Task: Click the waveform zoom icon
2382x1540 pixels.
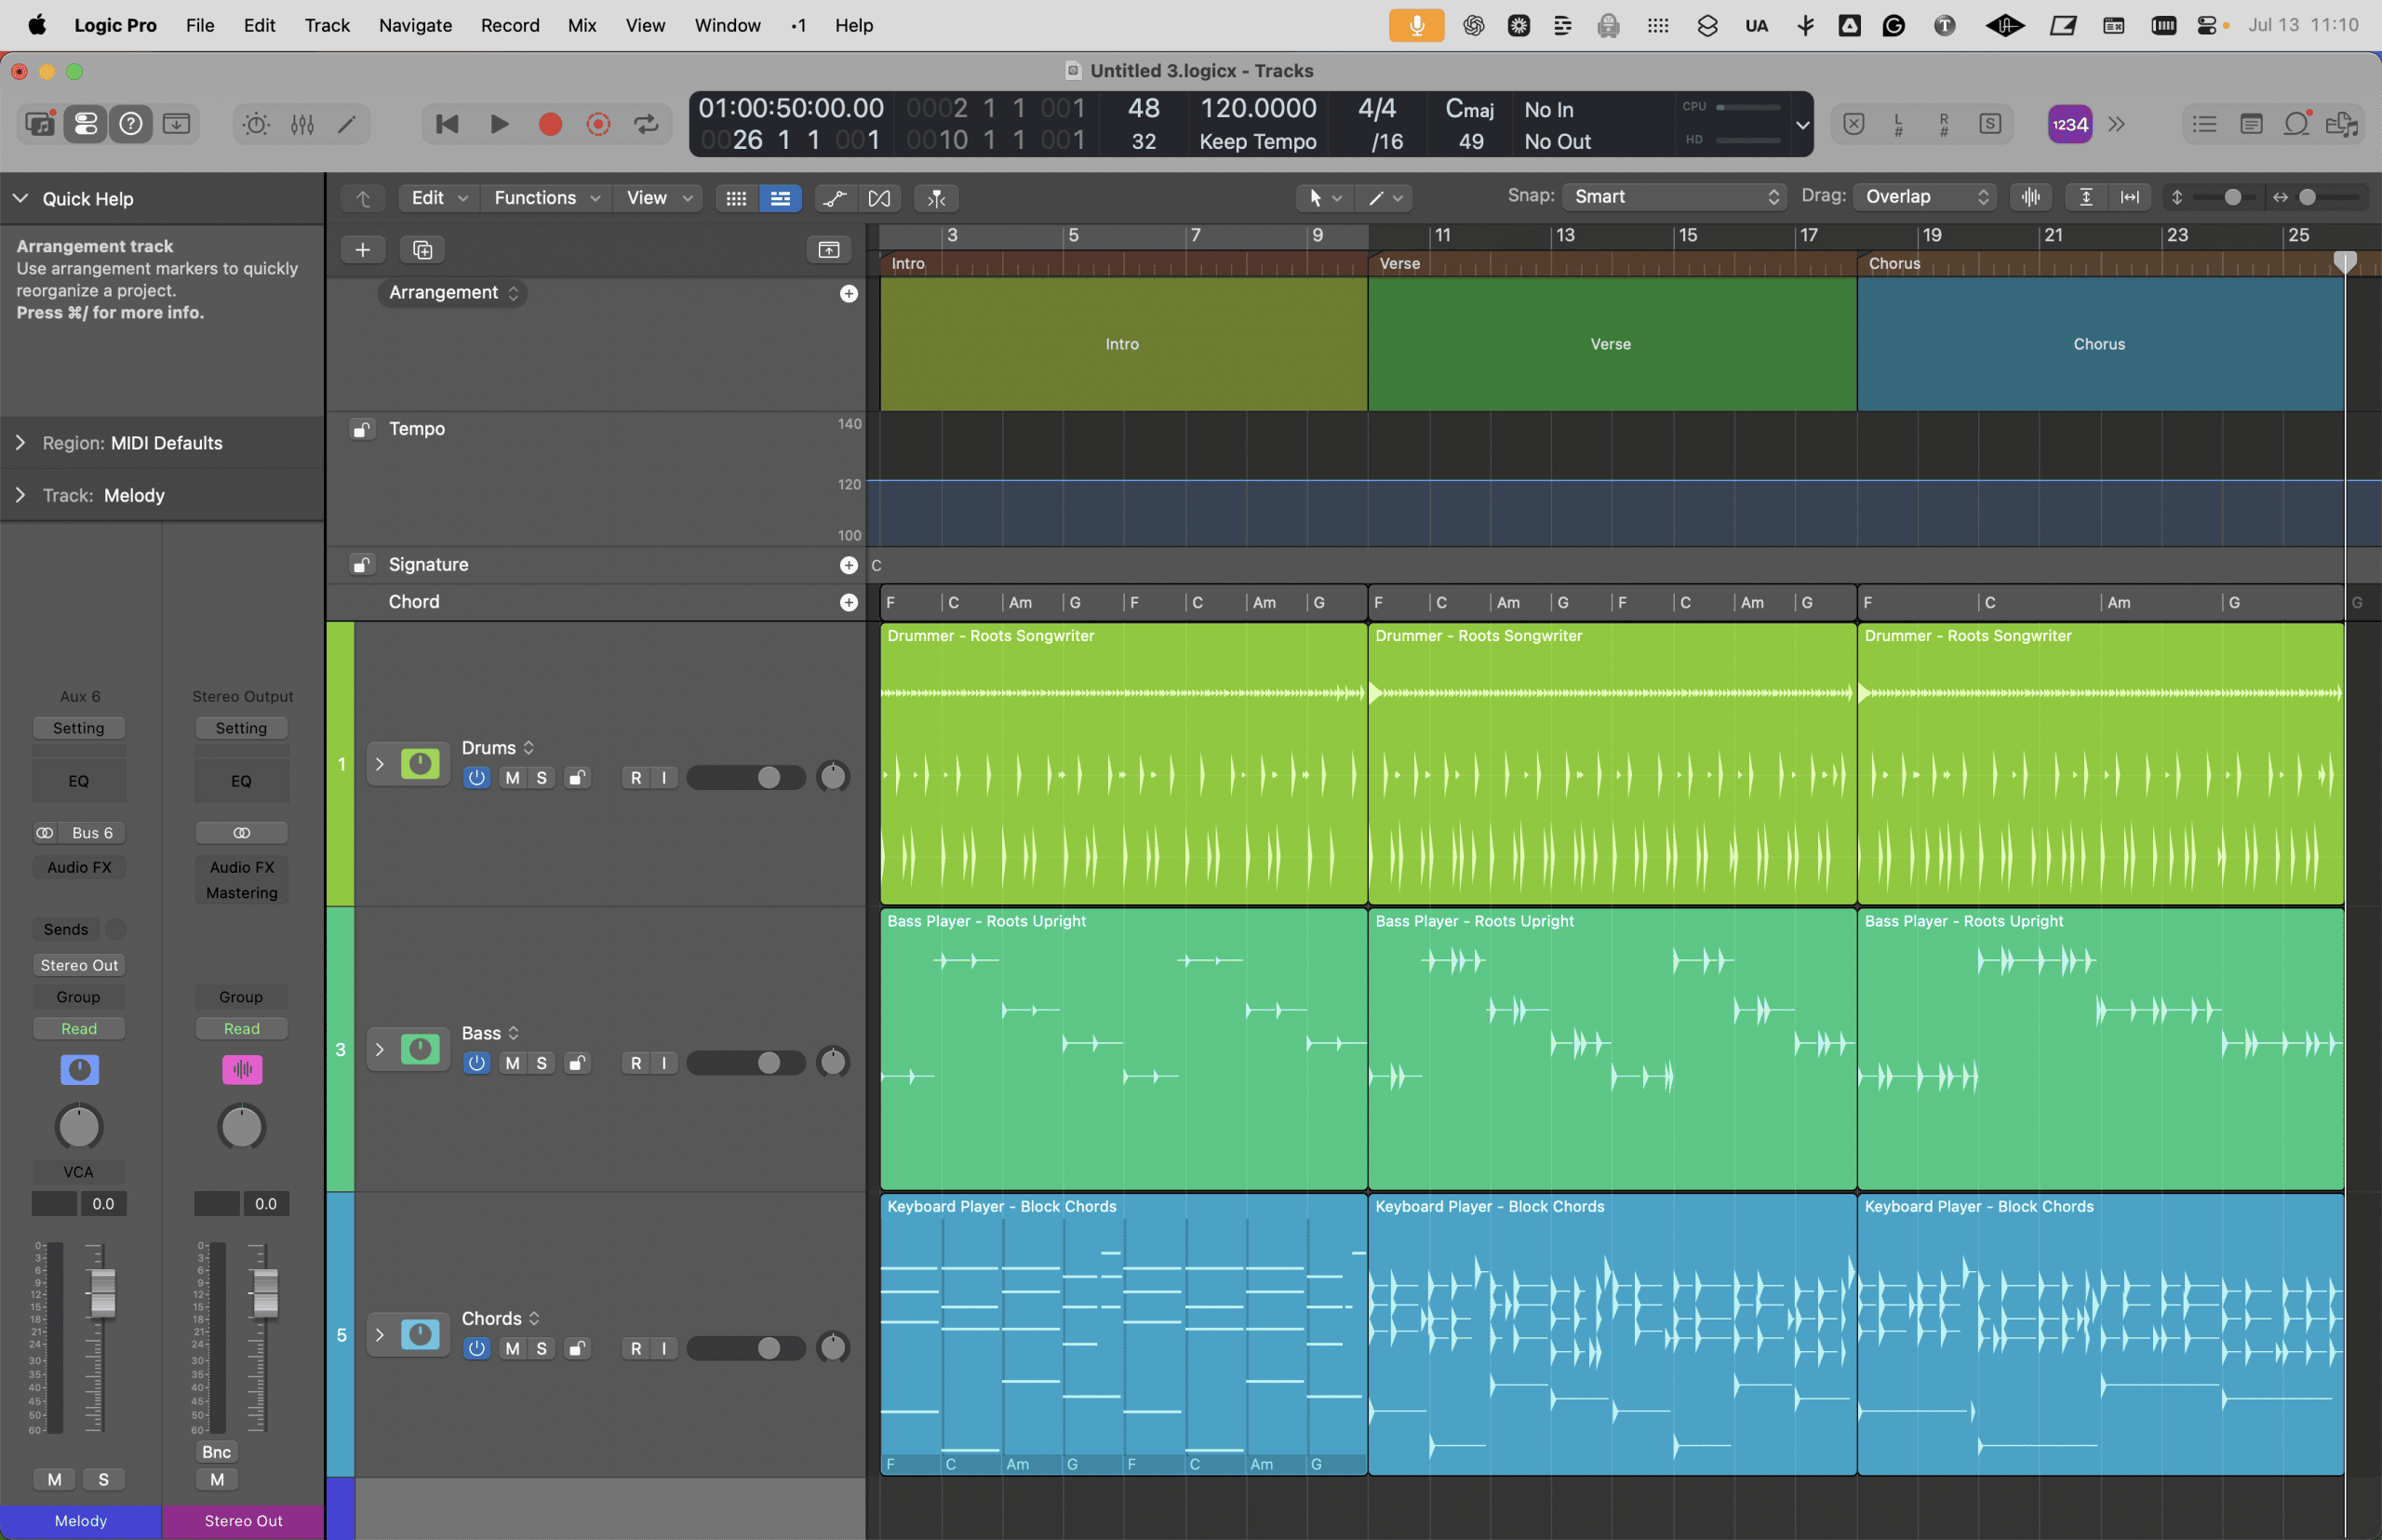Action: click(x=2031, y=197)
